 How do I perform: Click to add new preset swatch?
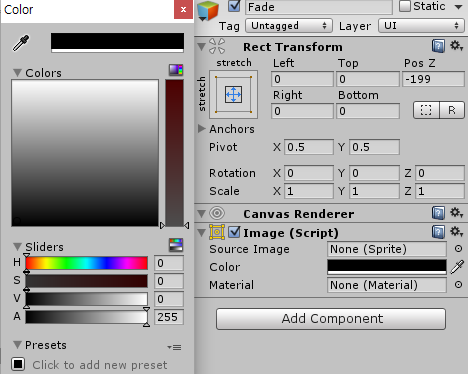(18, 364)
